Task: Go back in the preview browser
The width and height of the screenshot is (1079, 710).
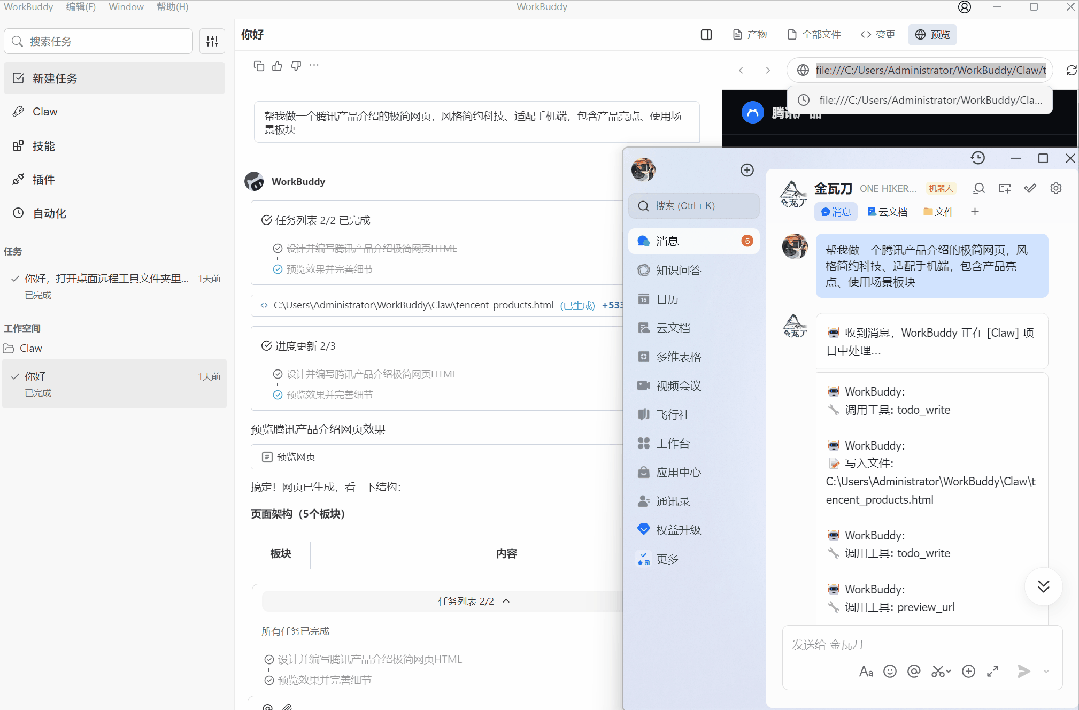Action: (741, 70)
